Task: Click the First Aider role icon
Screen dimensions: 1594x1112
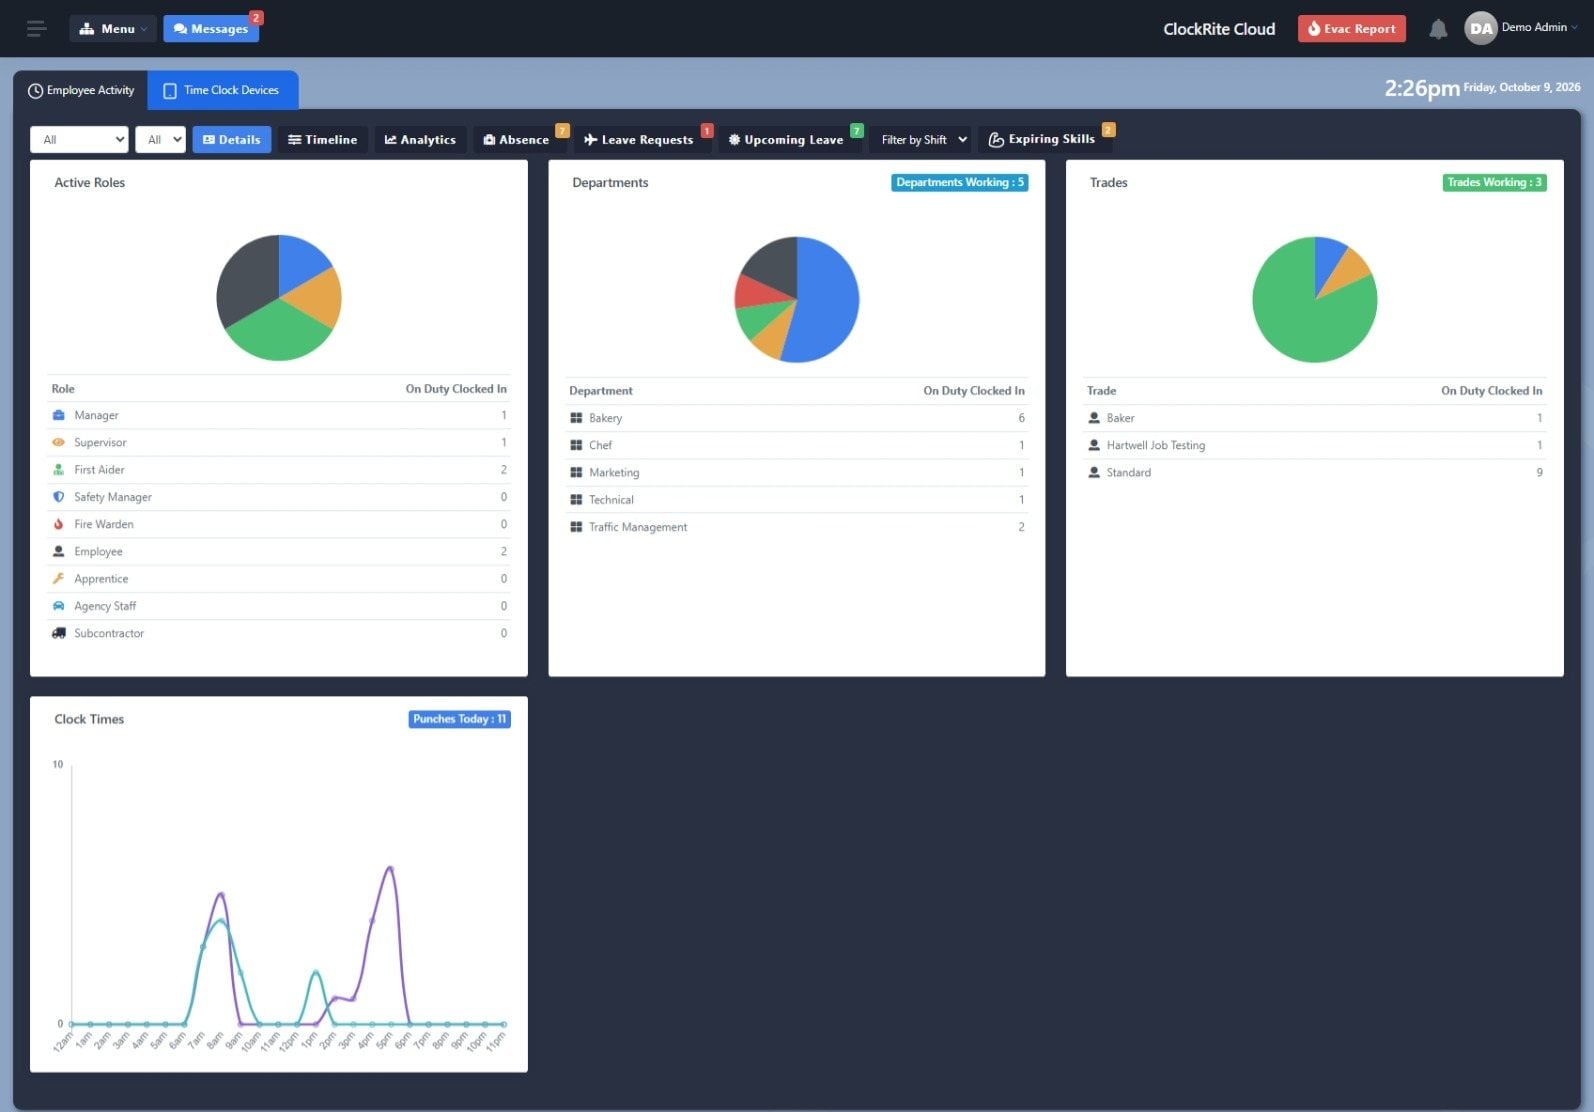Action: pos(58,470)
